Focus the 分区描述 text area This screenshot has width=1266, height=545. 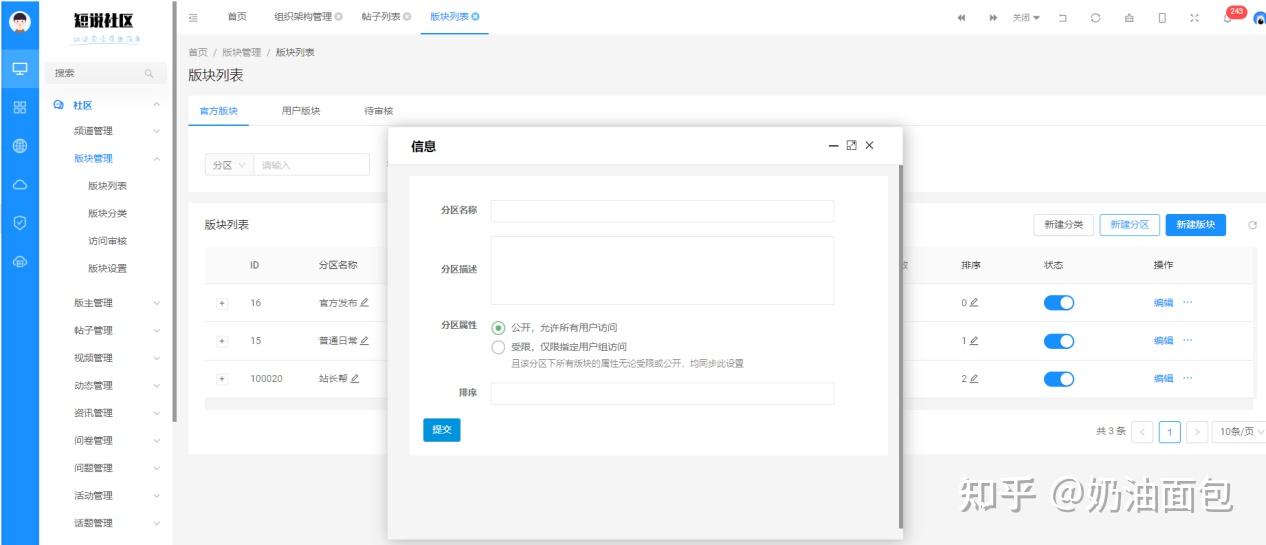(662, 270)
